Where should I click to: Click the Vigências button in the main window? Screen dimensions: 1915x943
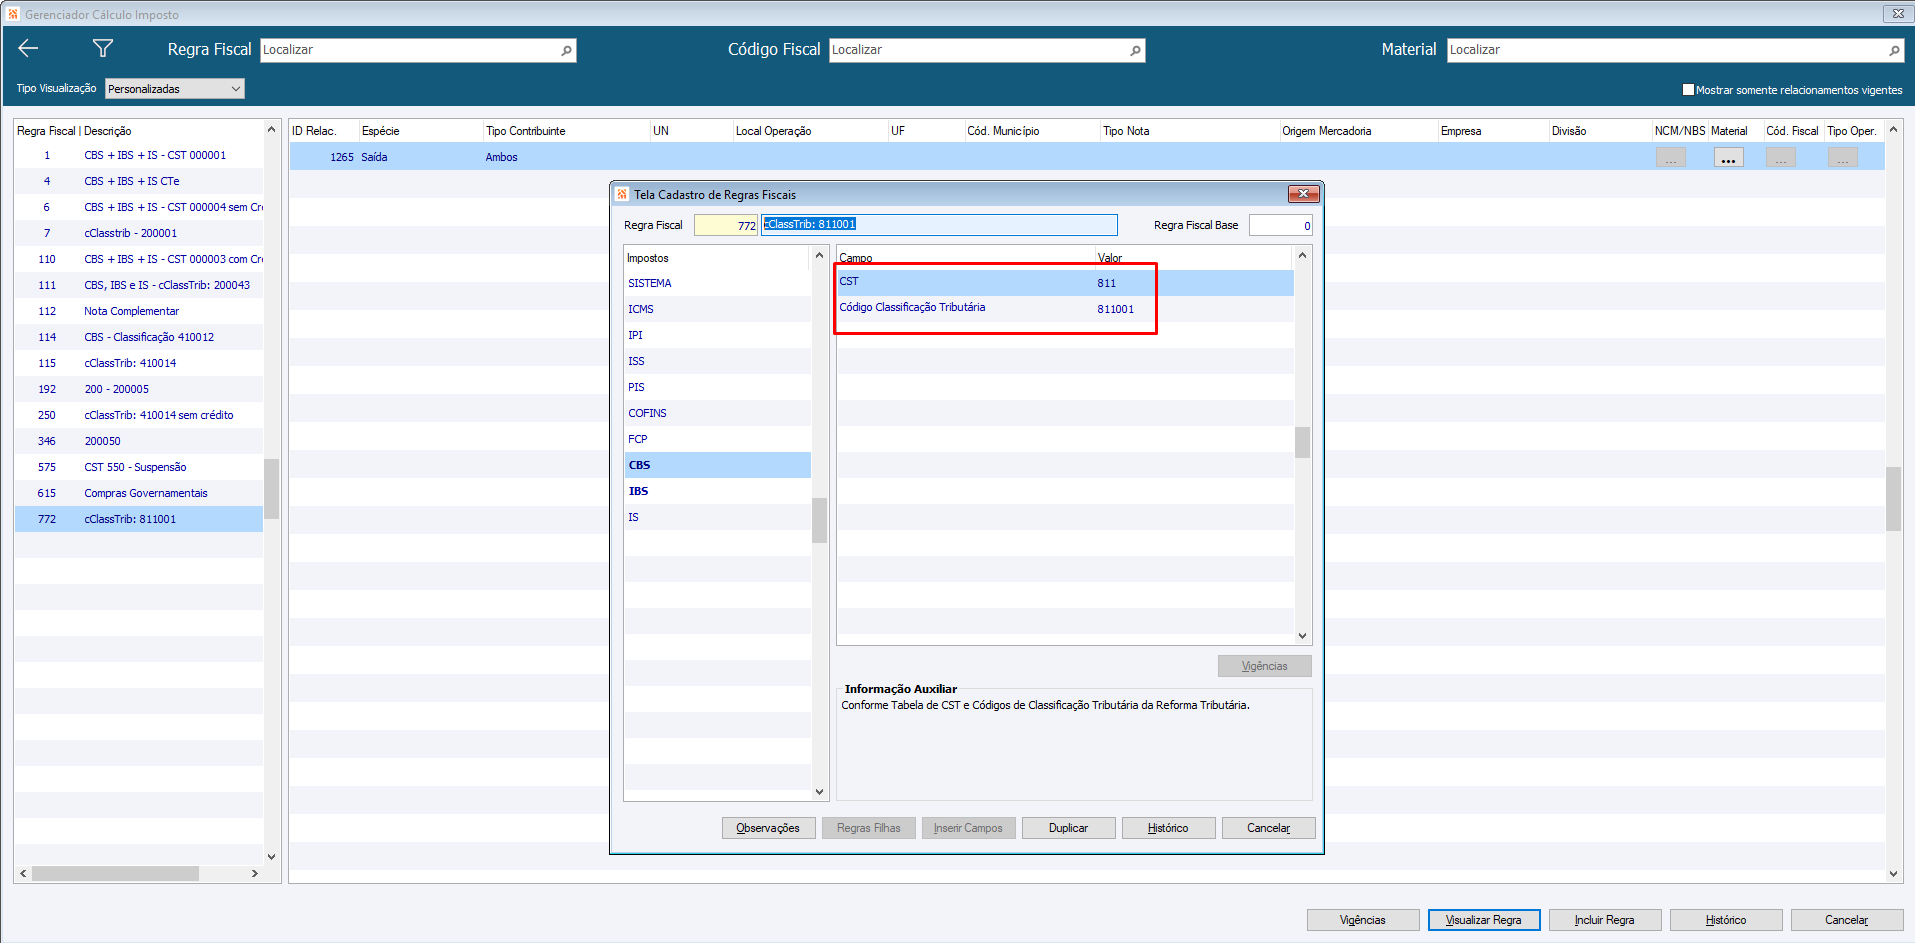click(x=1362, y=920)
